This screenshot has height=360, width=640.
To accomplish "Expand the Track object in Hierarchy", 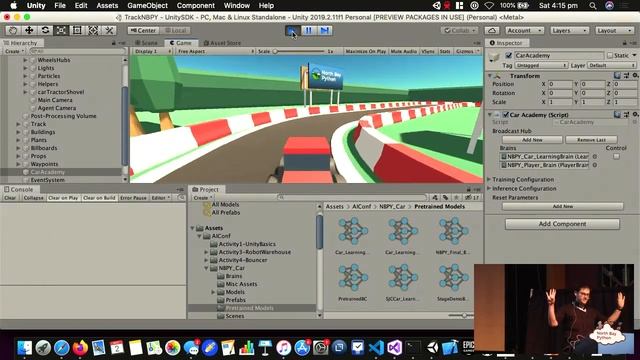I will (18, 124).
